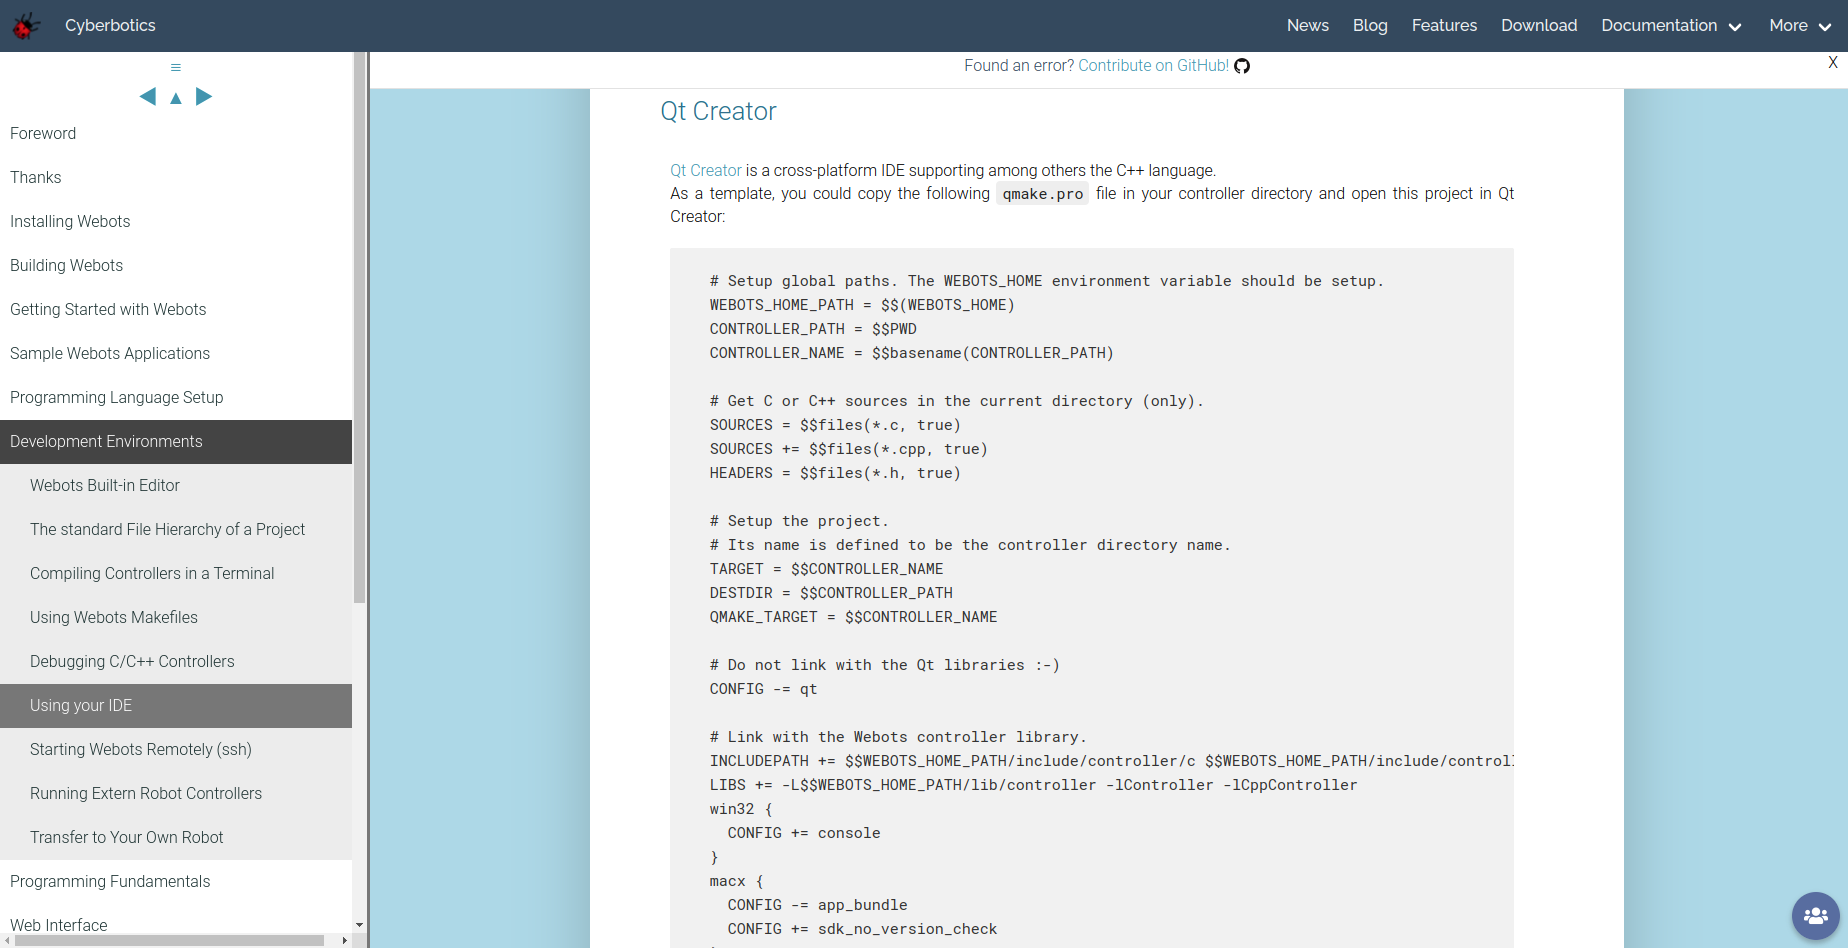Open the News page
The image size is (1848, 948).
click(1308, 26)
